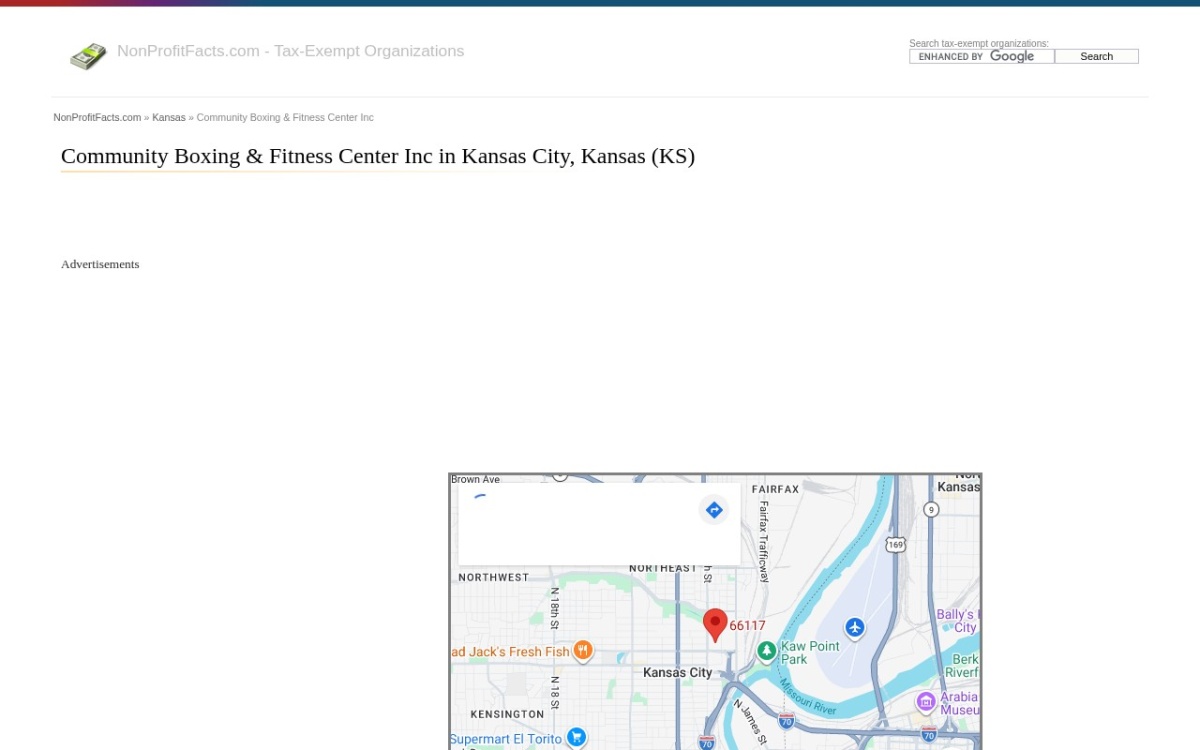The image size is (1200, 750).
Task: Click Supermart El Torito shopping cart marker
Action: pos(576,738)
